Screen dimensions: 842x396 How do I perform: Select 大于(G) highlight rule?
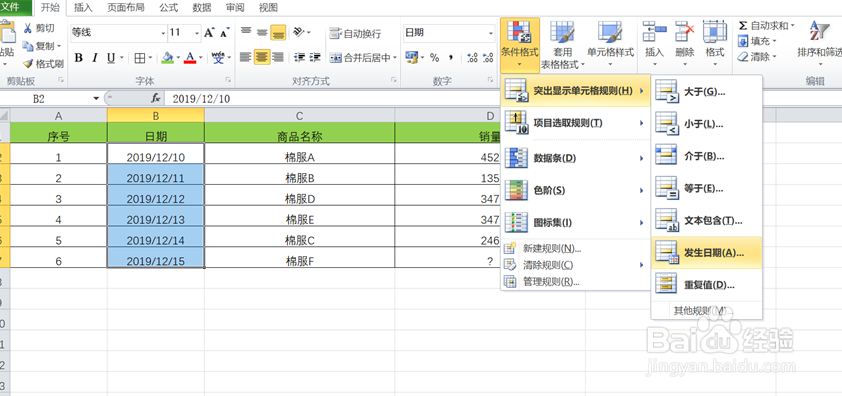click(x=706, y=91)
